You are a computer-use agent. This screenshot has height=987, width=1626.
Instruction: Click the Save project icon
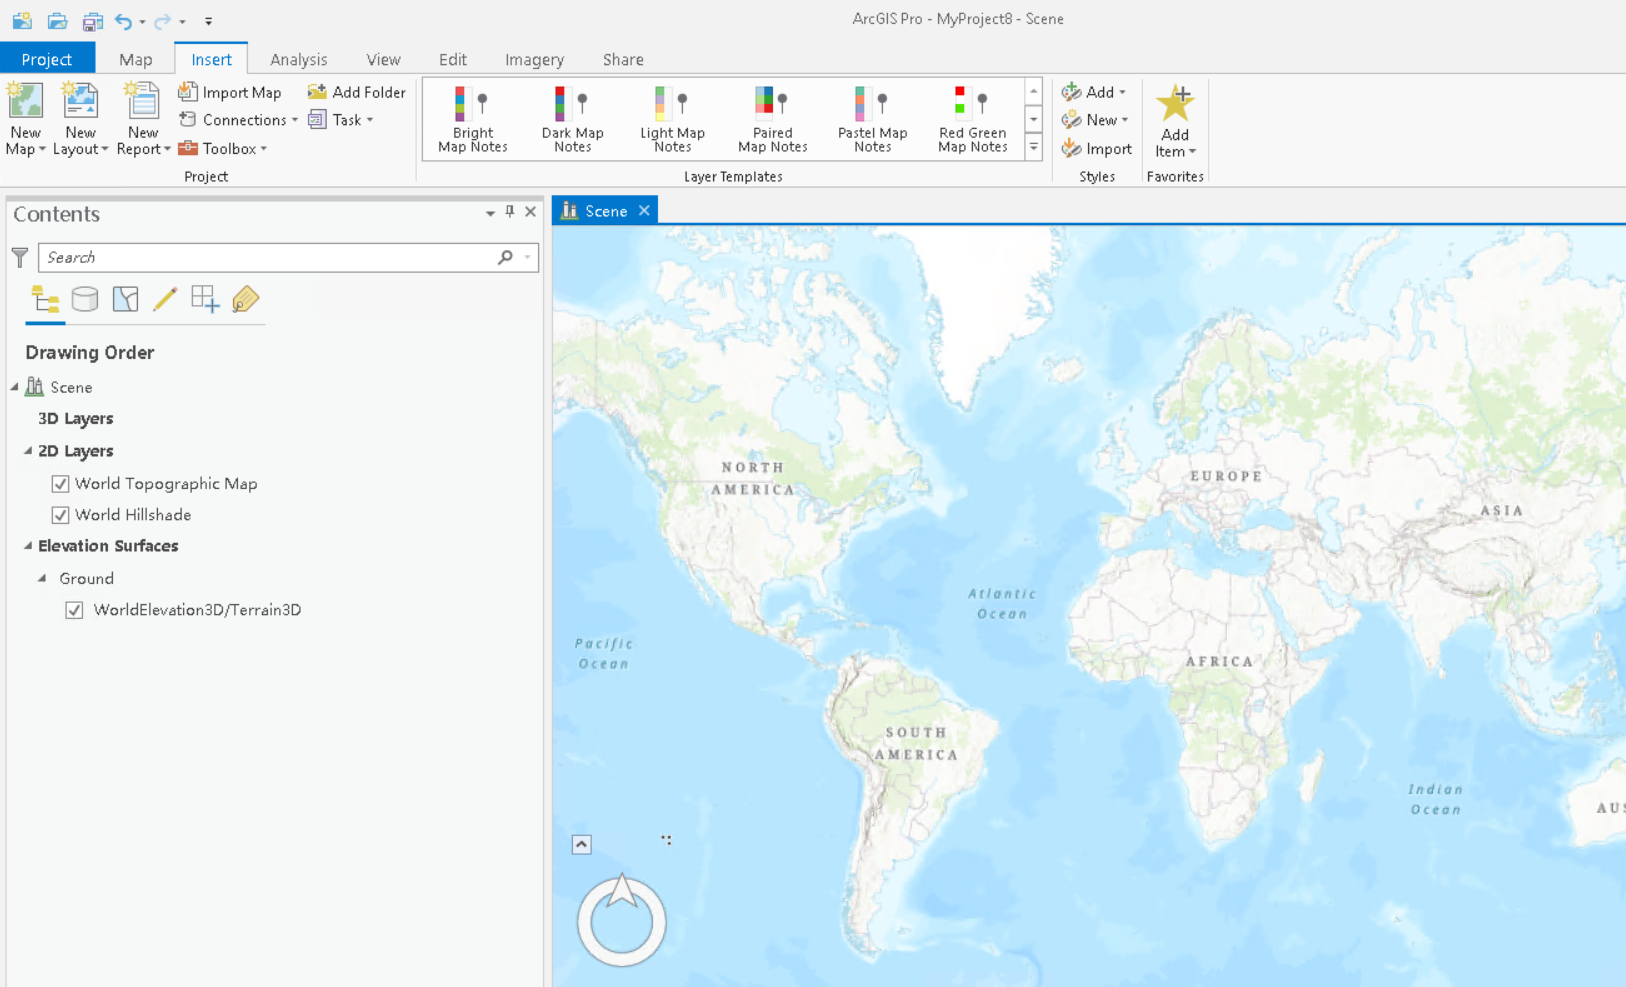coord(92,20)
